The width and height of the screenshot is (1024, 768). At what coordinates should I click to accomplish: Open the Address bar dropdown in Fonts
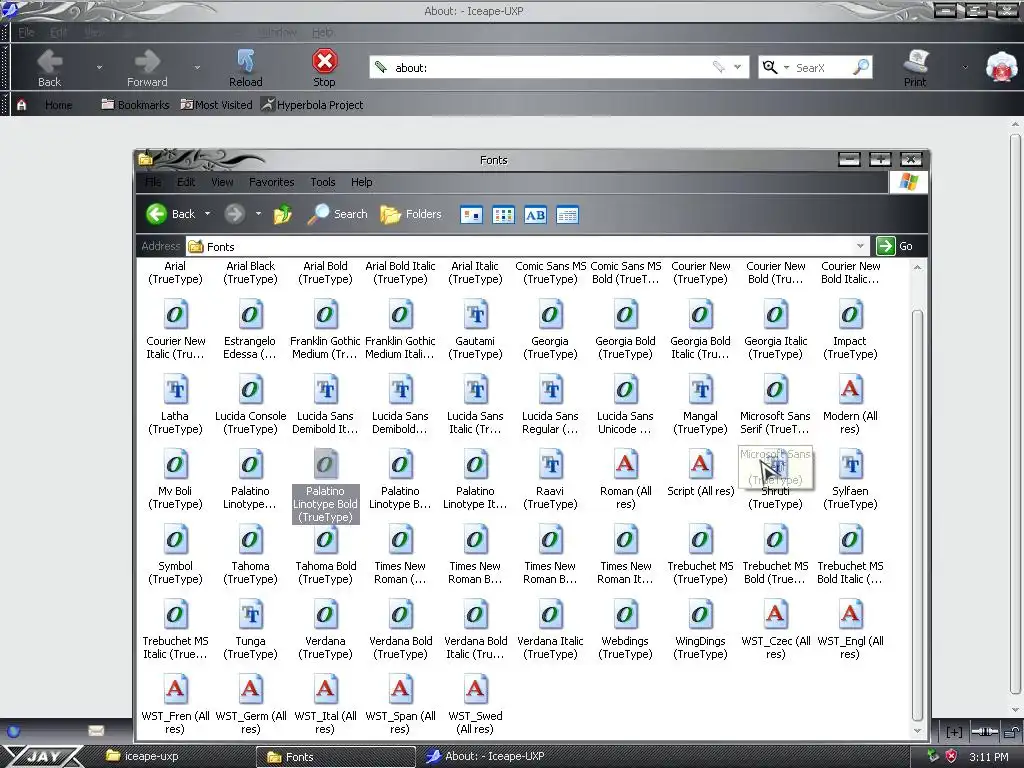tap(861, 246)
